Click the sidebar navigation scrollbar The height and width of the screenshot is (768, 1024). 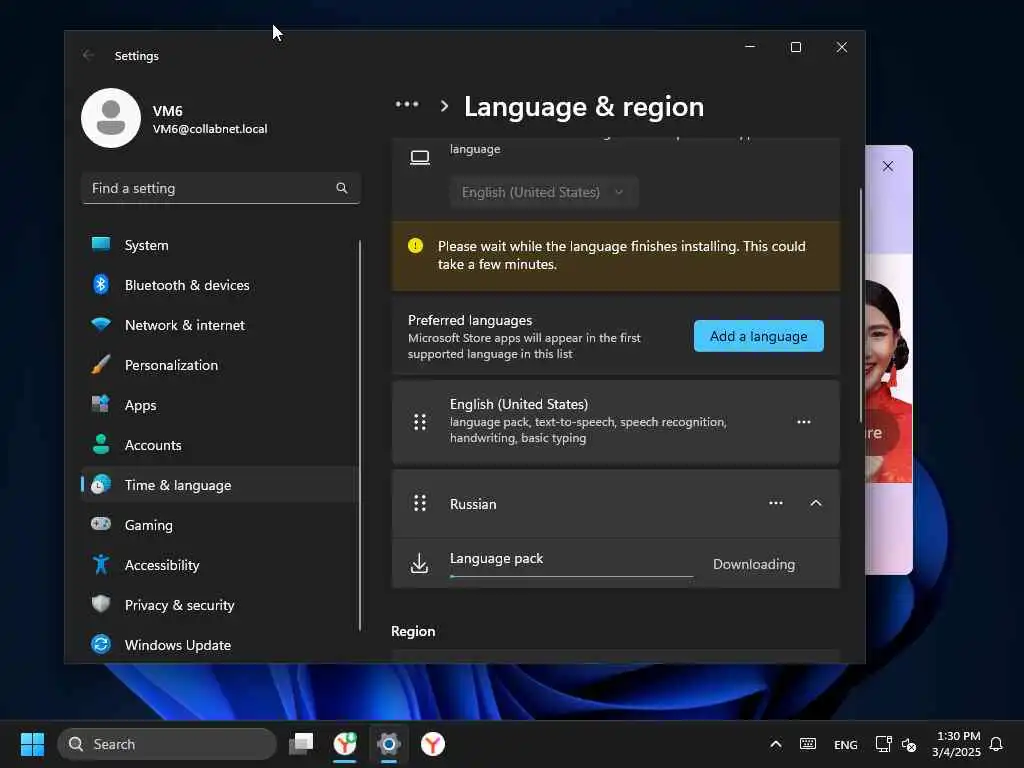pyautogui.click(x=360, y=435)
